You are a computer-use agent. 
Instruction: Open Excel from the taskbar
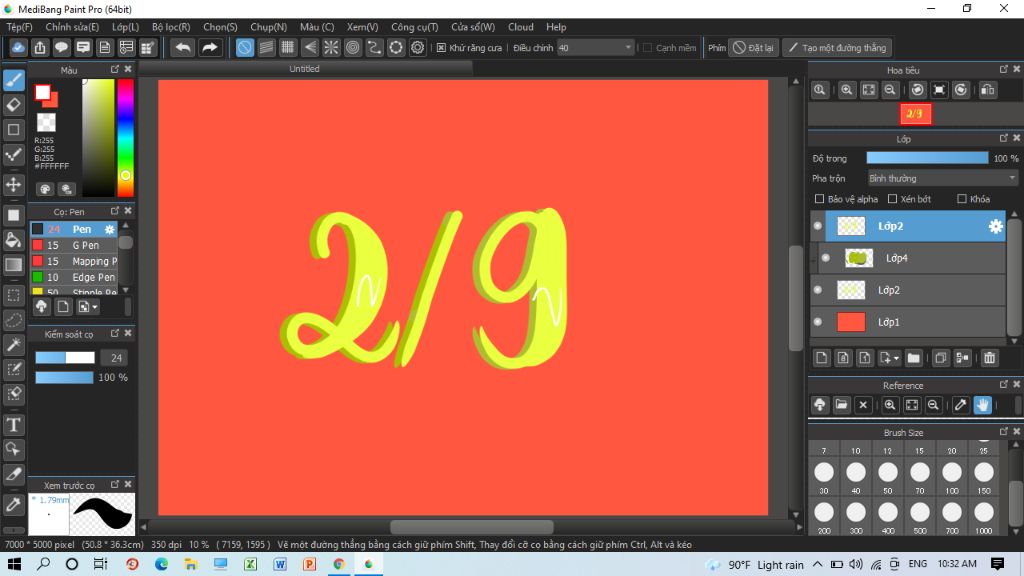(x=250, y=564)
